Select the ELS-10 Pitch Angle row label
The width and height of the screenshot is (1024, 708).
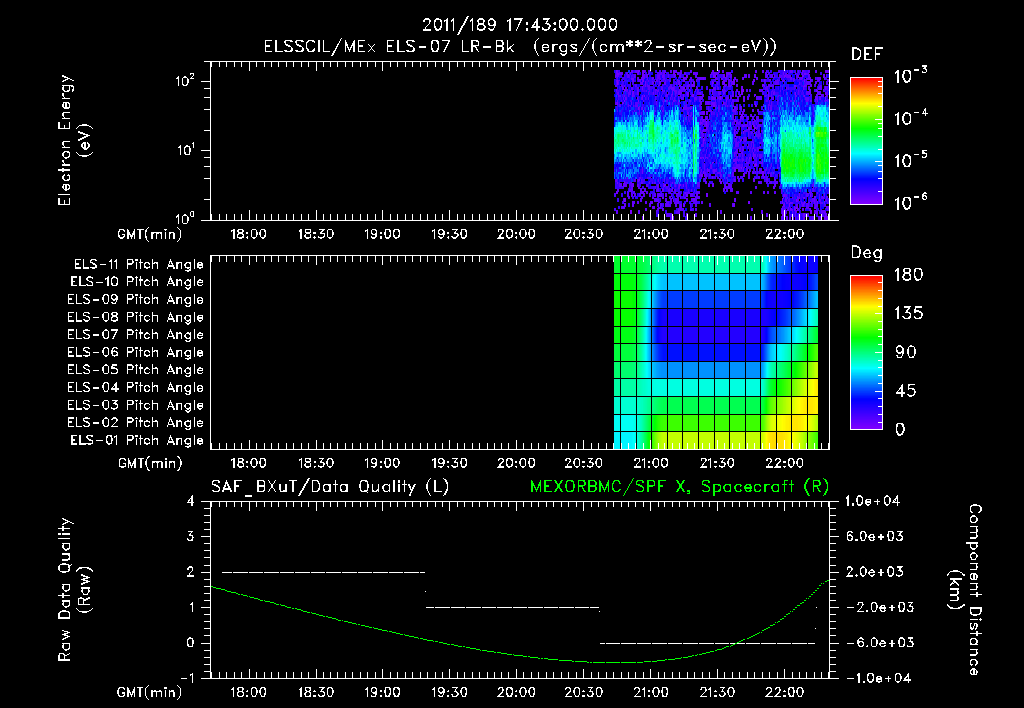point(137,282)
